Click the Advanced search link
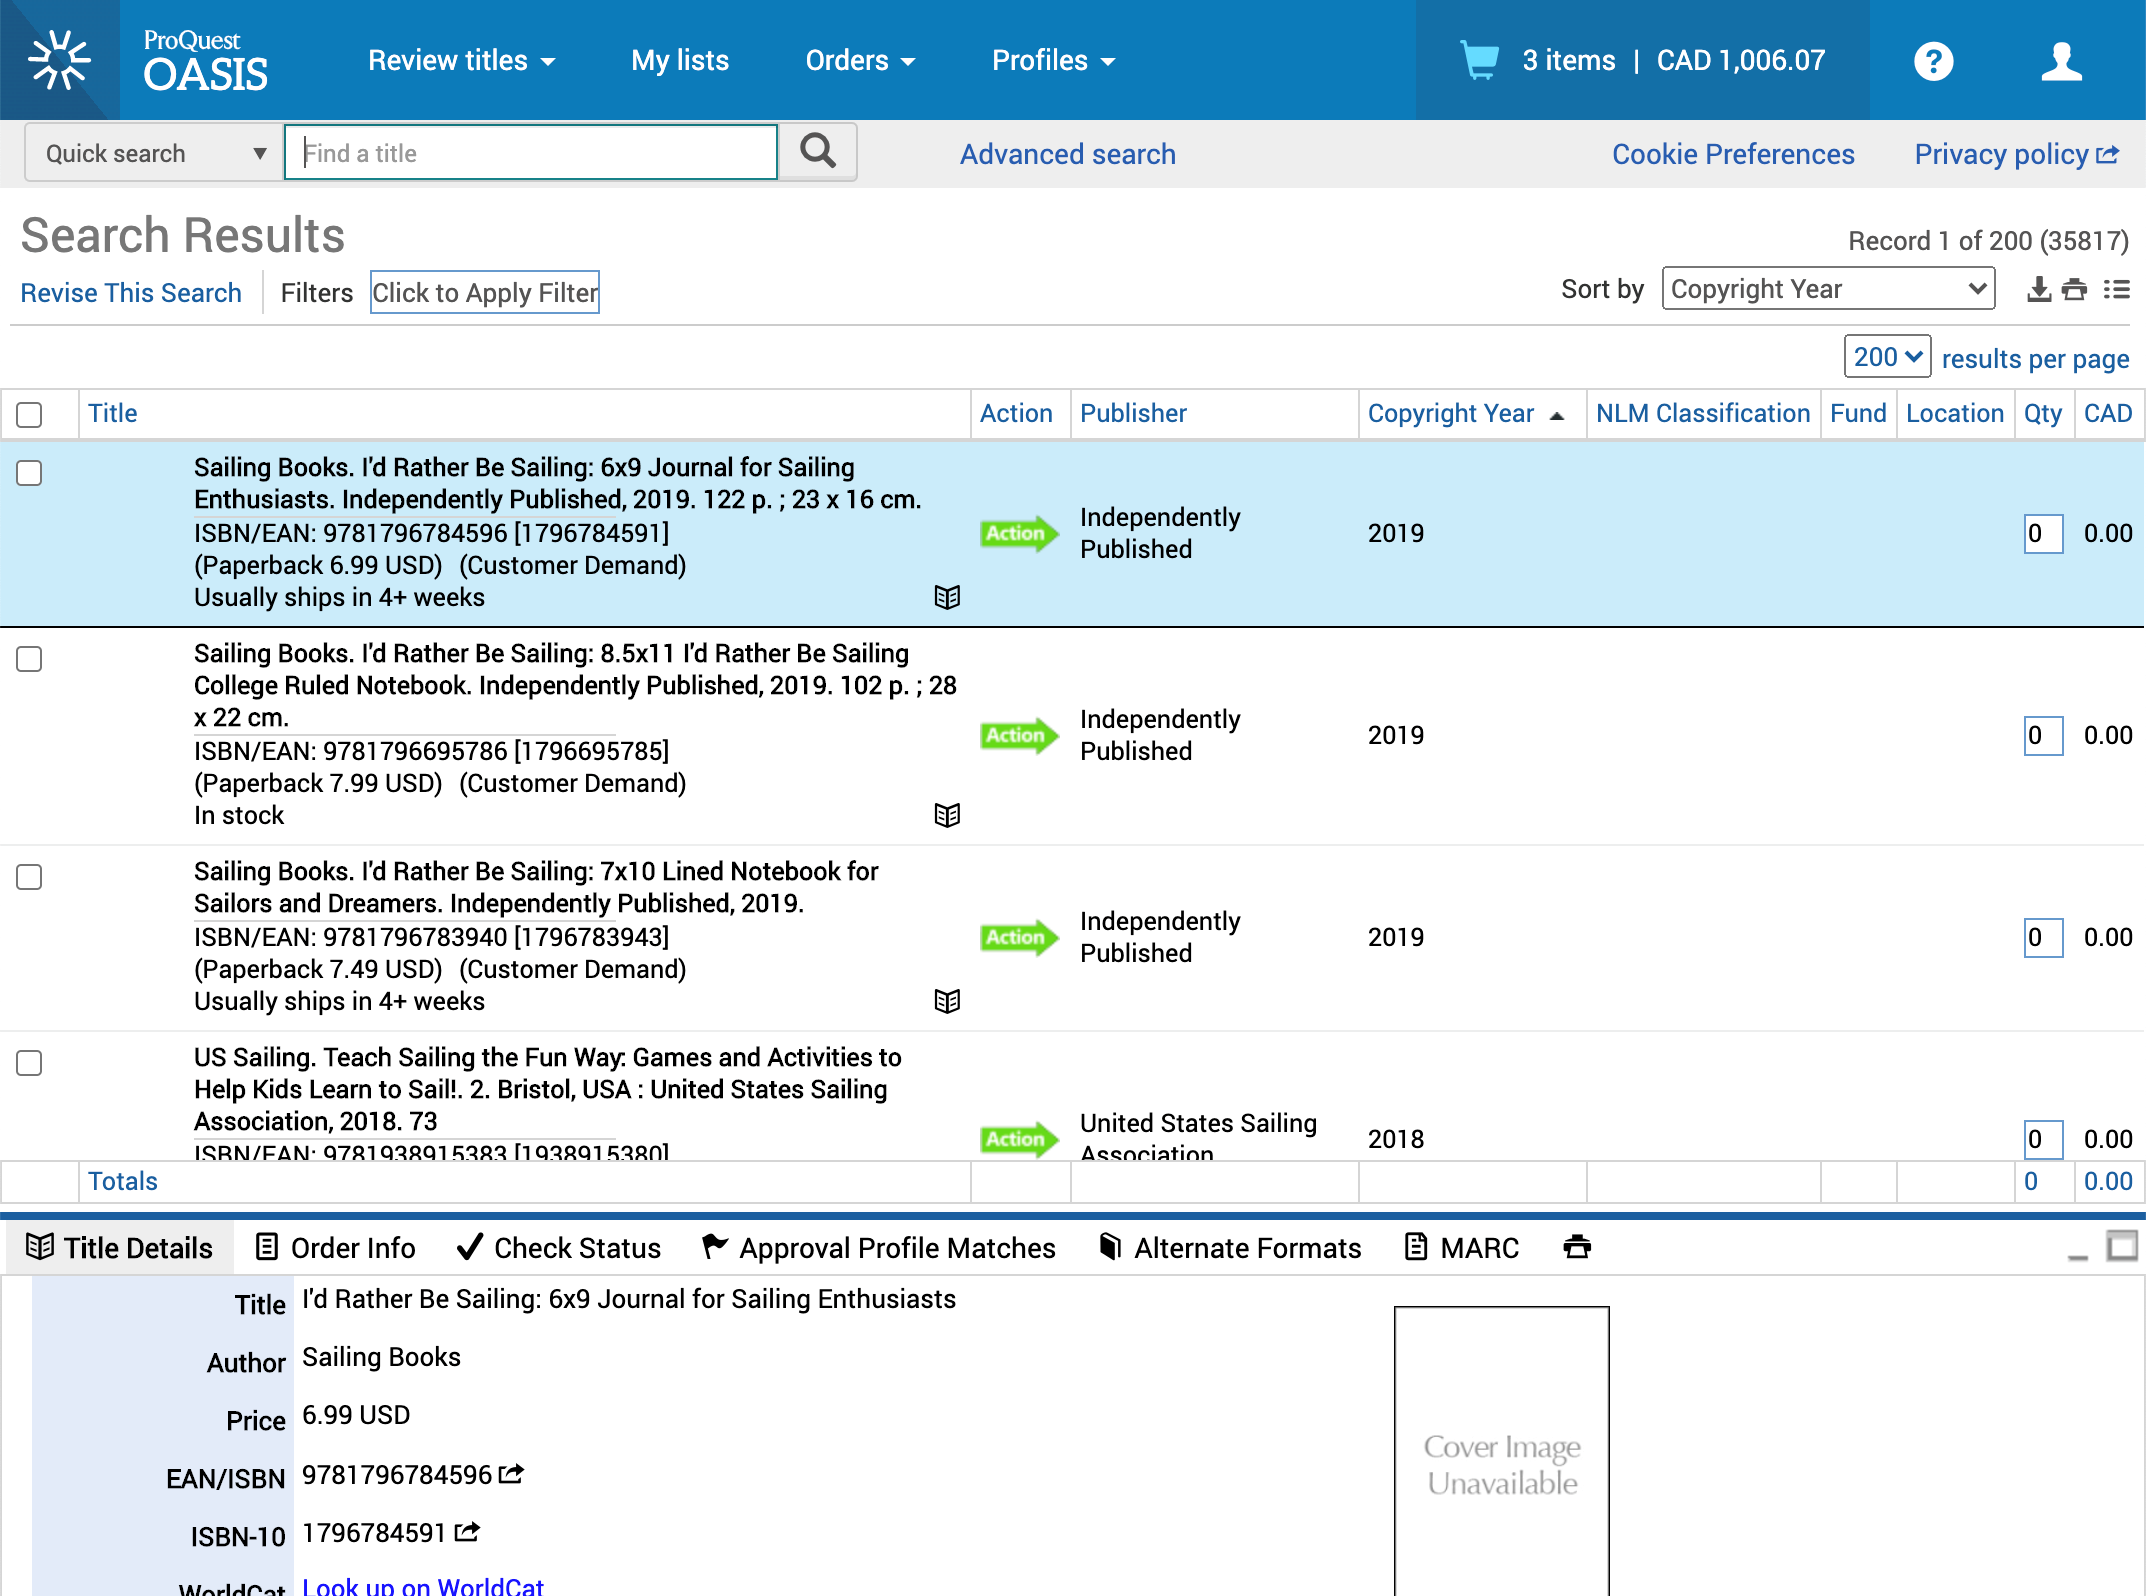This screenshot has width=2146, height=1596. [x=1067, y=154]
